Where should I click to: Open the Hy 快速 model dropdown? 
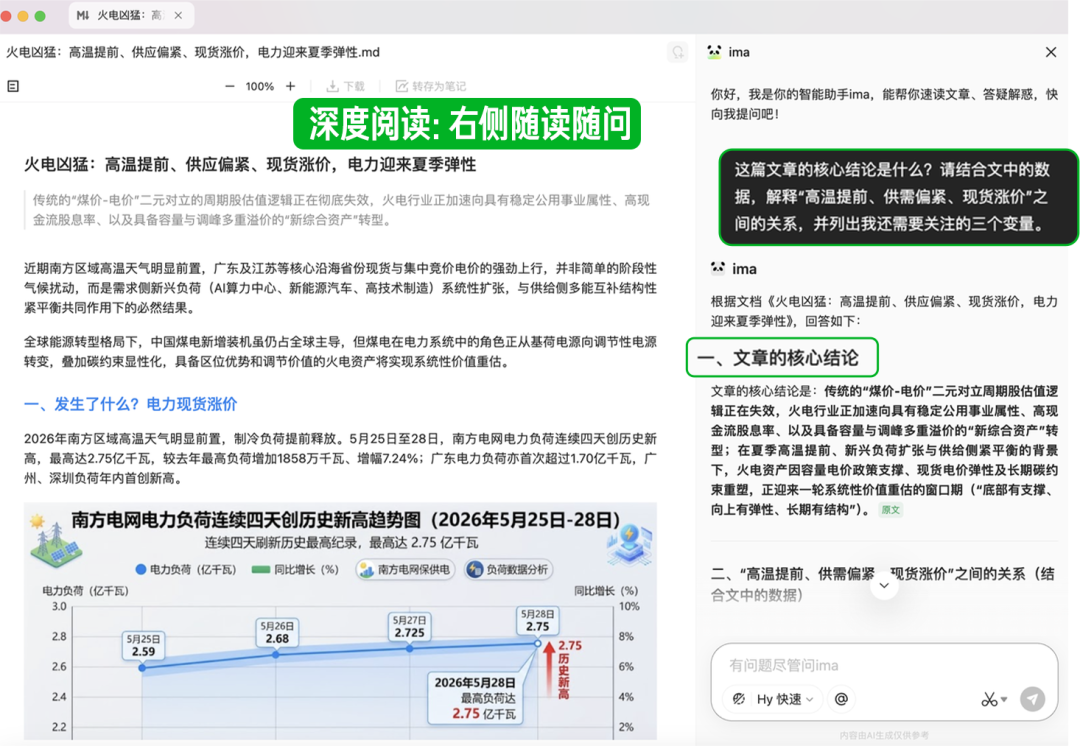(785, 699)
